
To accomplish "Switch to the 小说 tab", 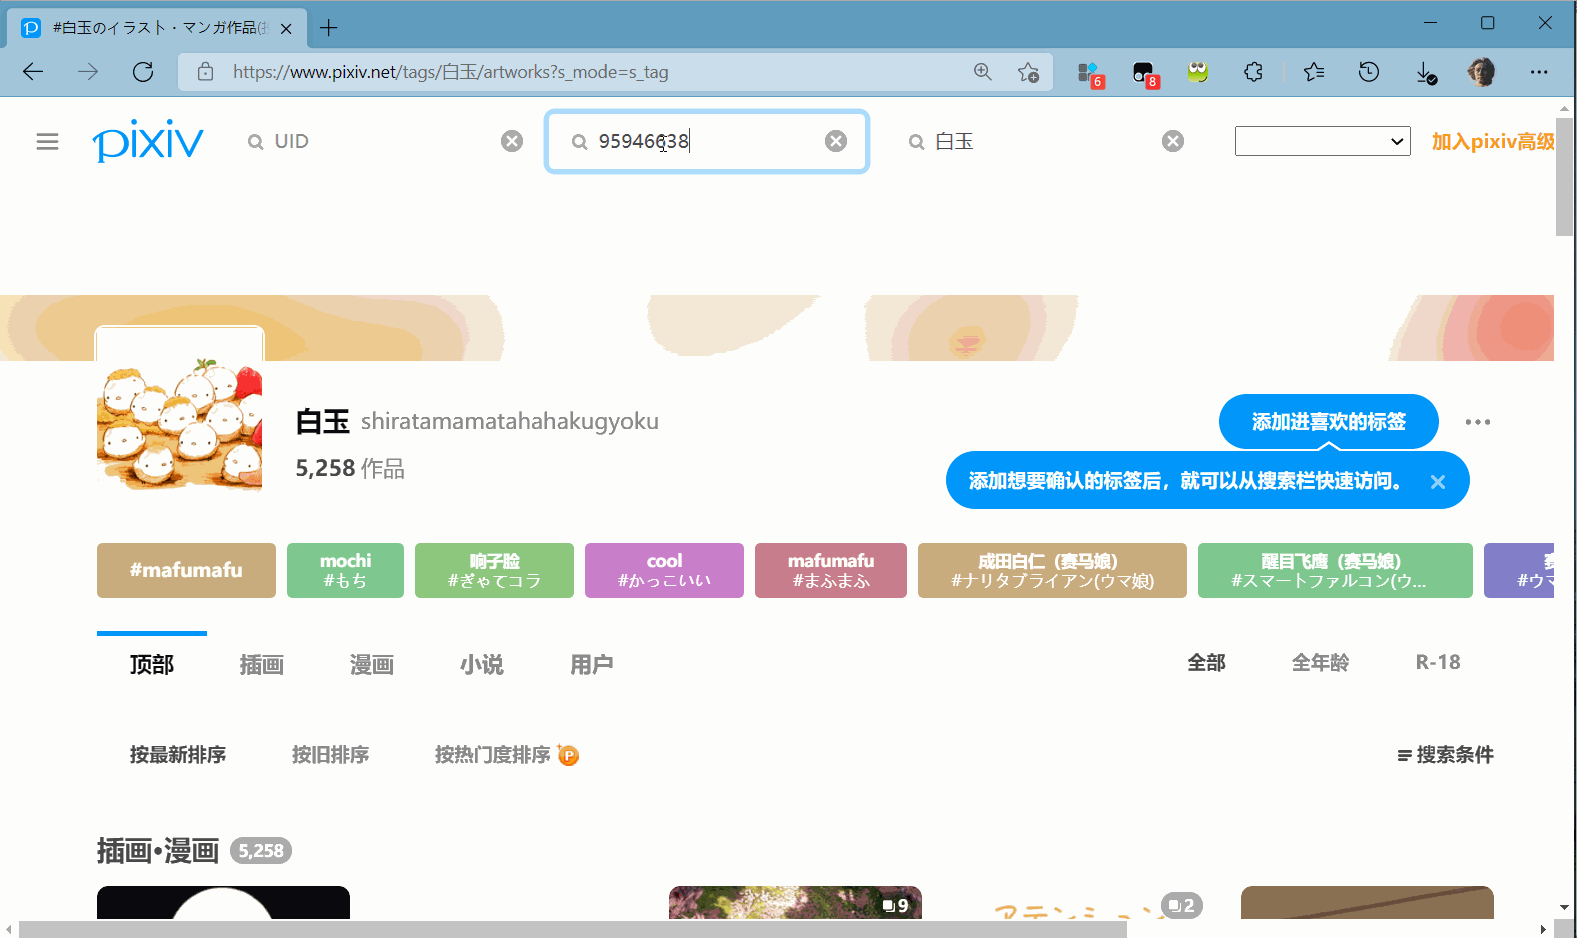I will tap(481, 664).
